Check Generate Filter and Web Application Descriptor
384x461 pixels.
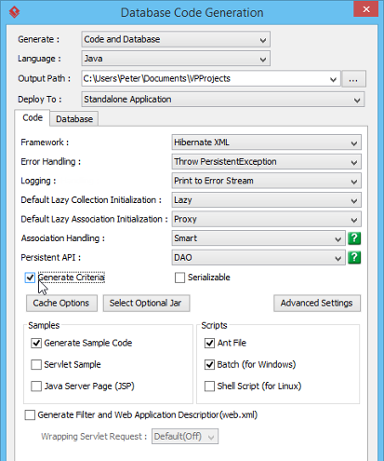[x=30, y=415]
